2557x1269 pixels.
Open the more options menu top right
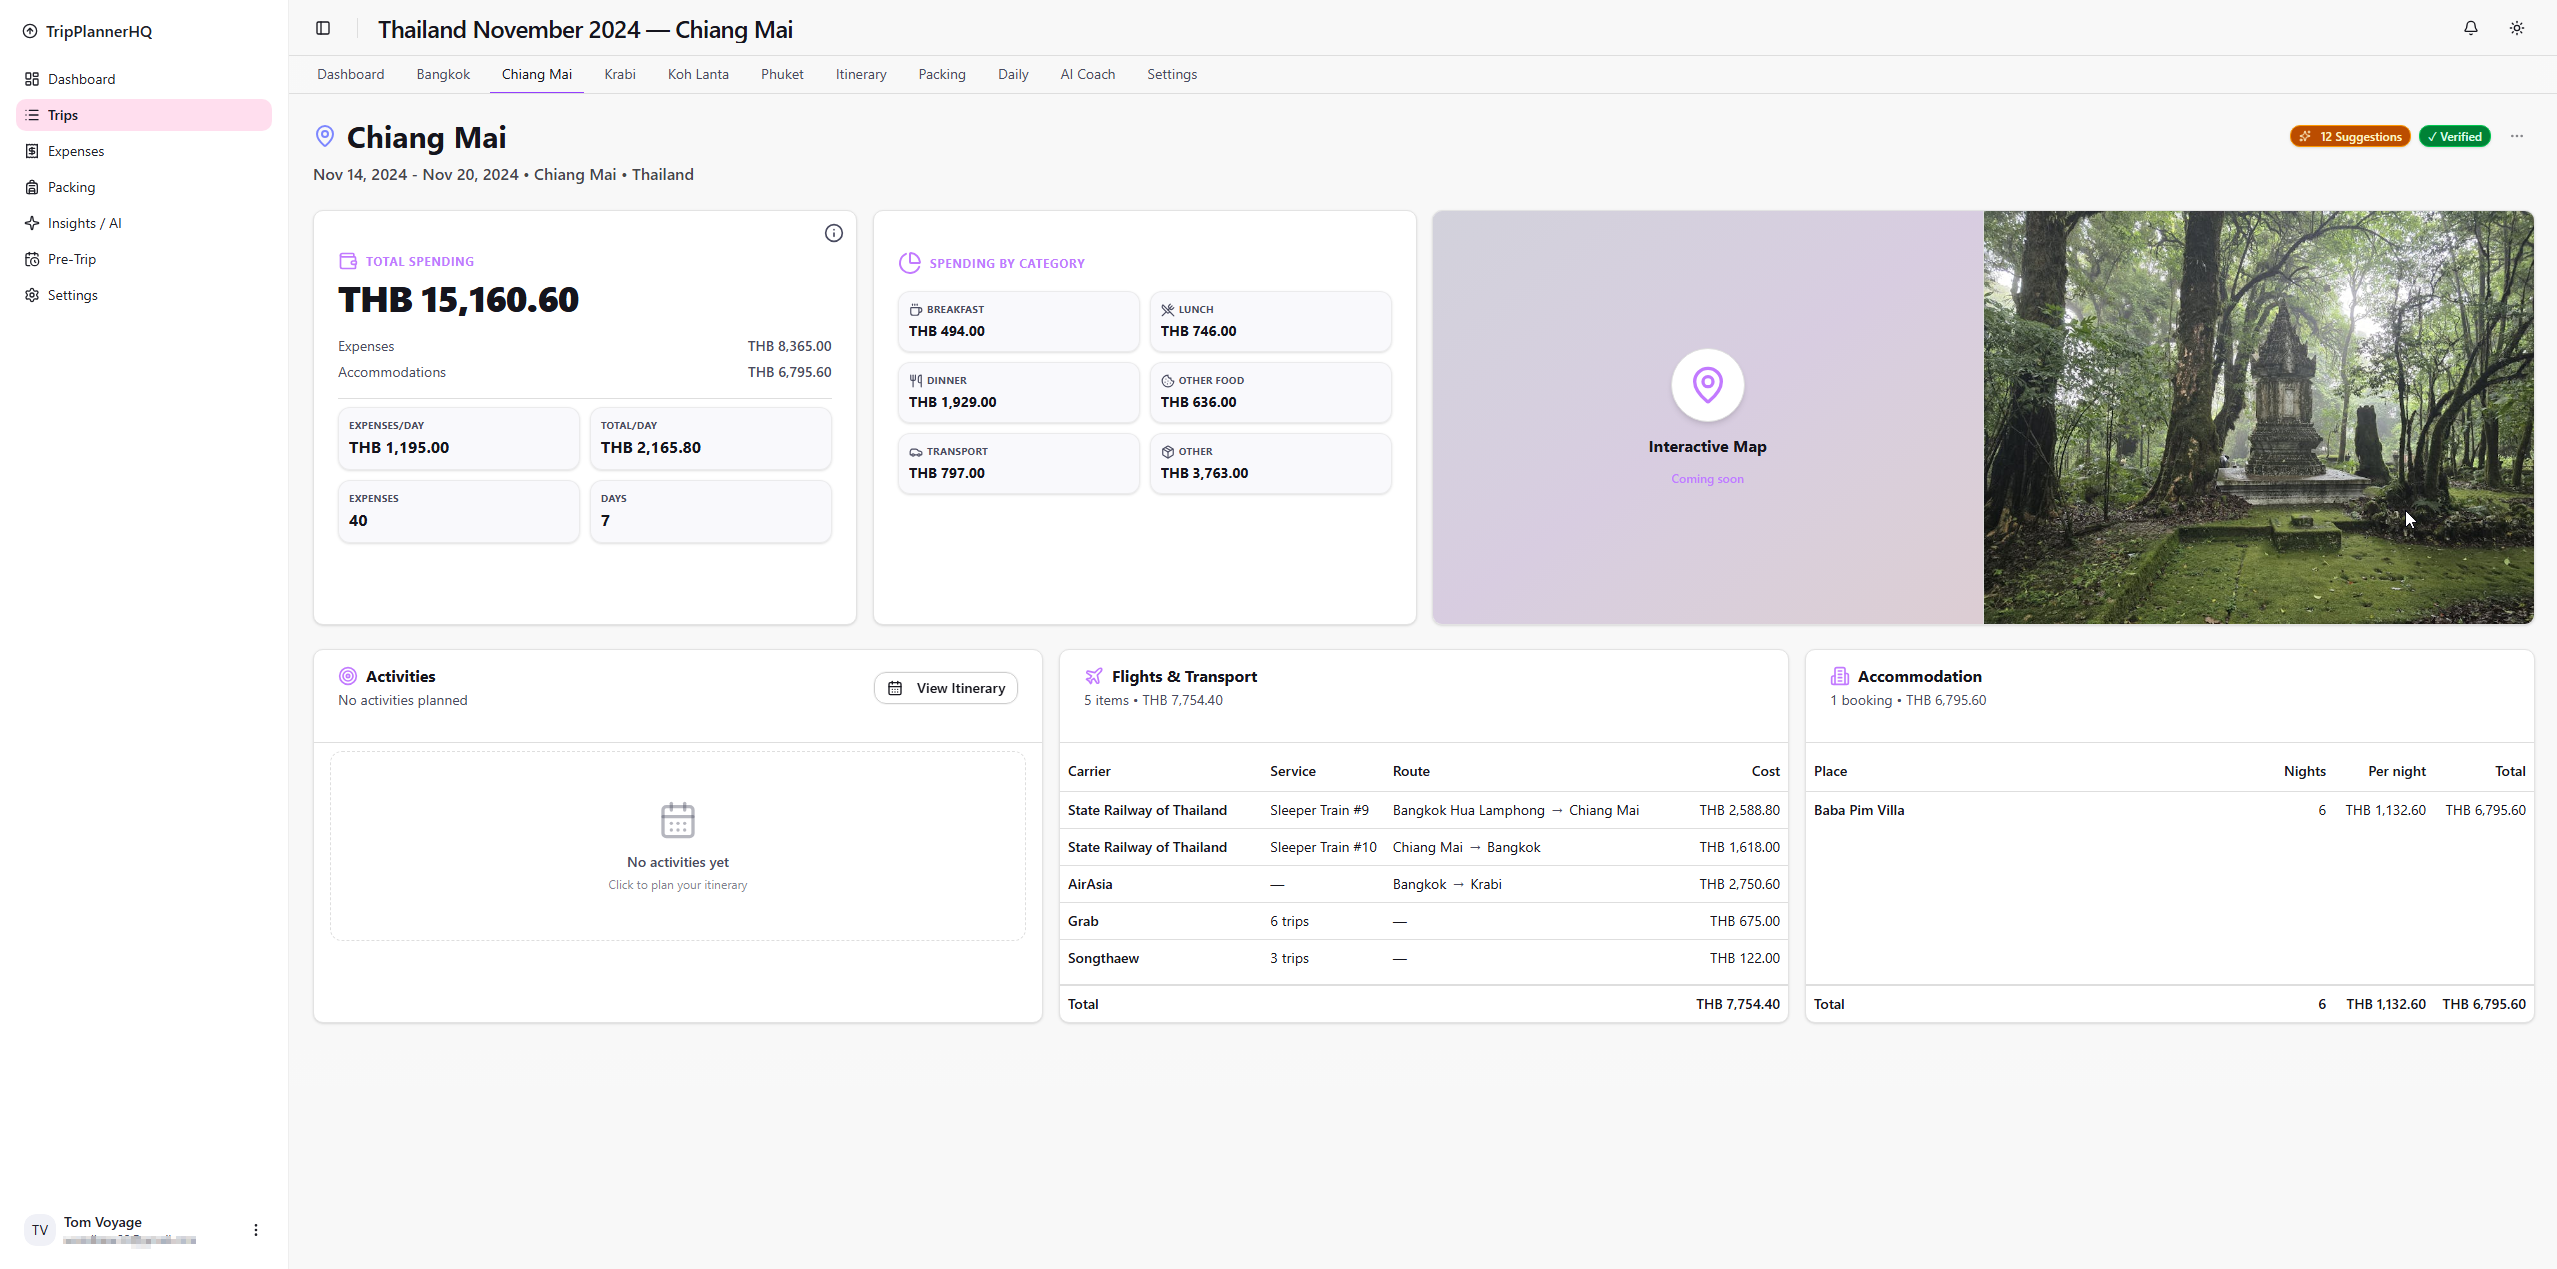(2515, 136)
